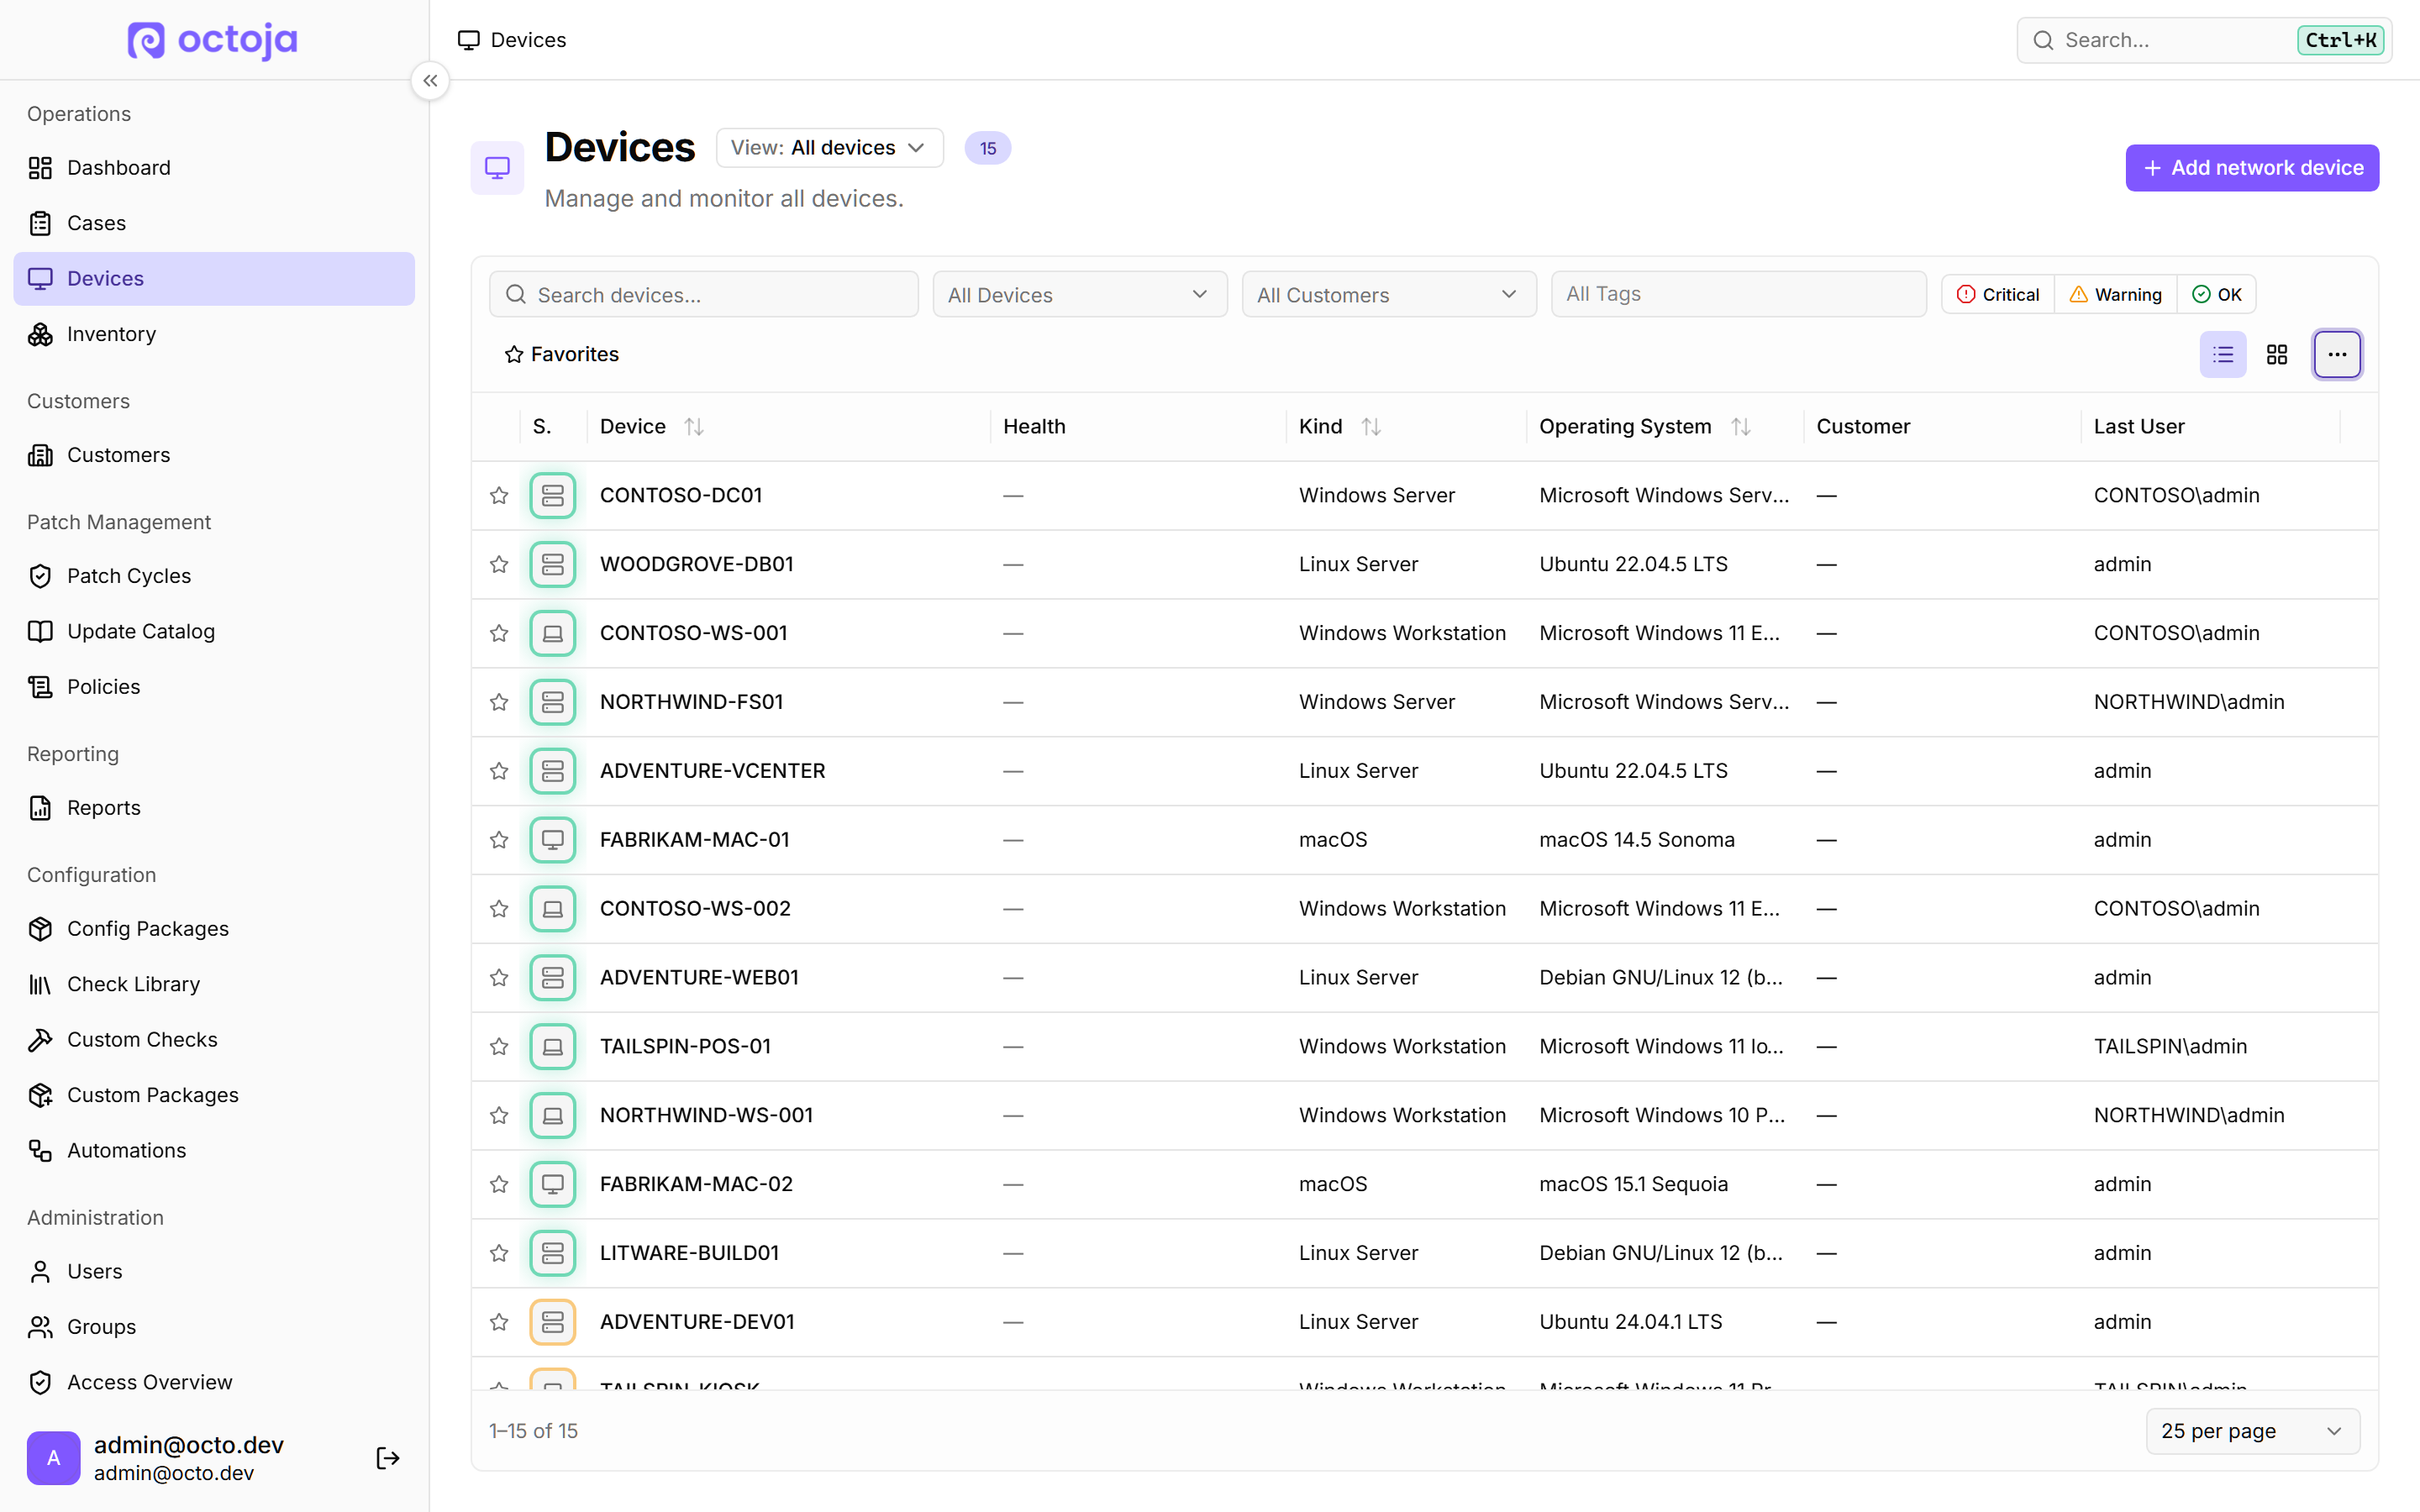Sort by Device column arrows

click(694, 427)
